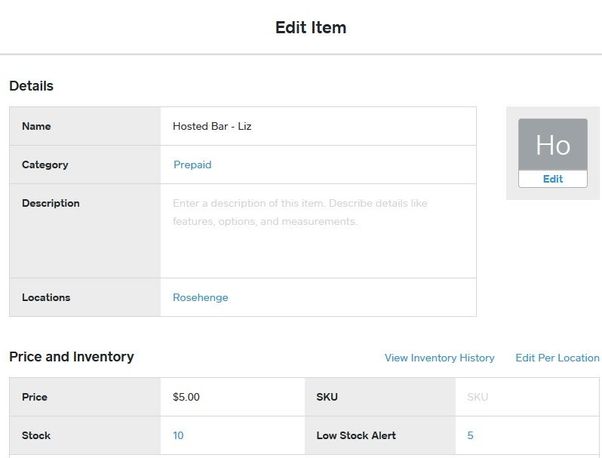Click Edit Per Location link

pyautogui.click(x=557, y=358)
